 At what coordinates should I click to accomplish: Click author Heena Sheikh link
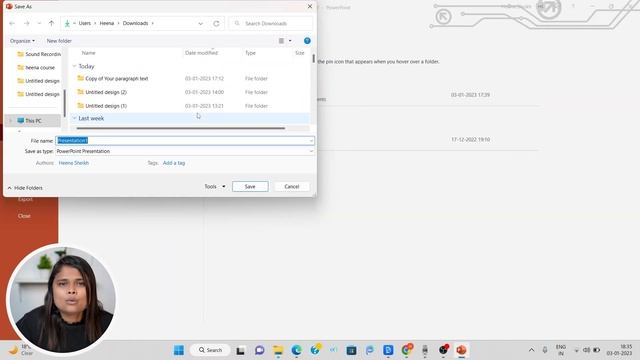pos(73,163)
